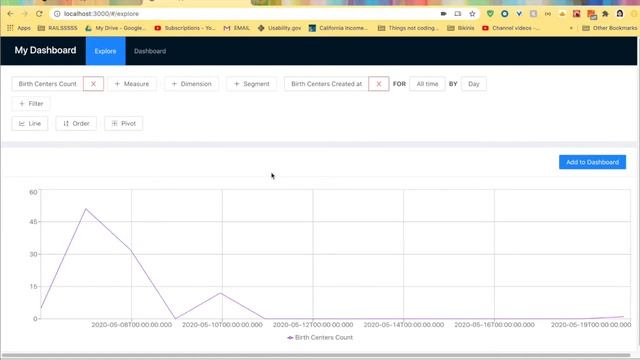The height and width of the screenshot is (360, 640).
Task: Open the EMAIL bookmark
Action: (x=237, y=28)
